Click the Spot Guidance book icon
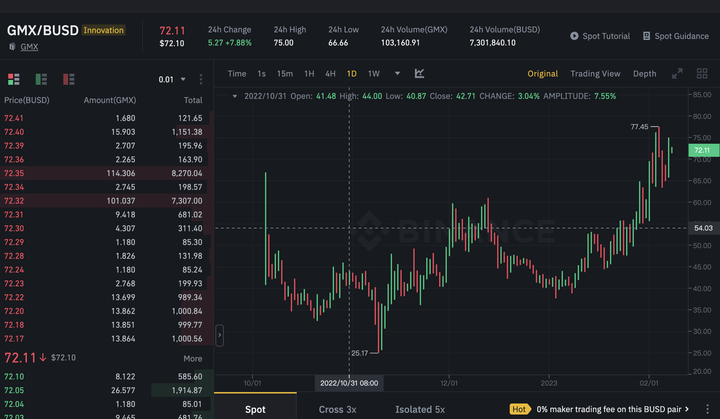This screenshot has width=720, height=419. [x=647, y=36]
